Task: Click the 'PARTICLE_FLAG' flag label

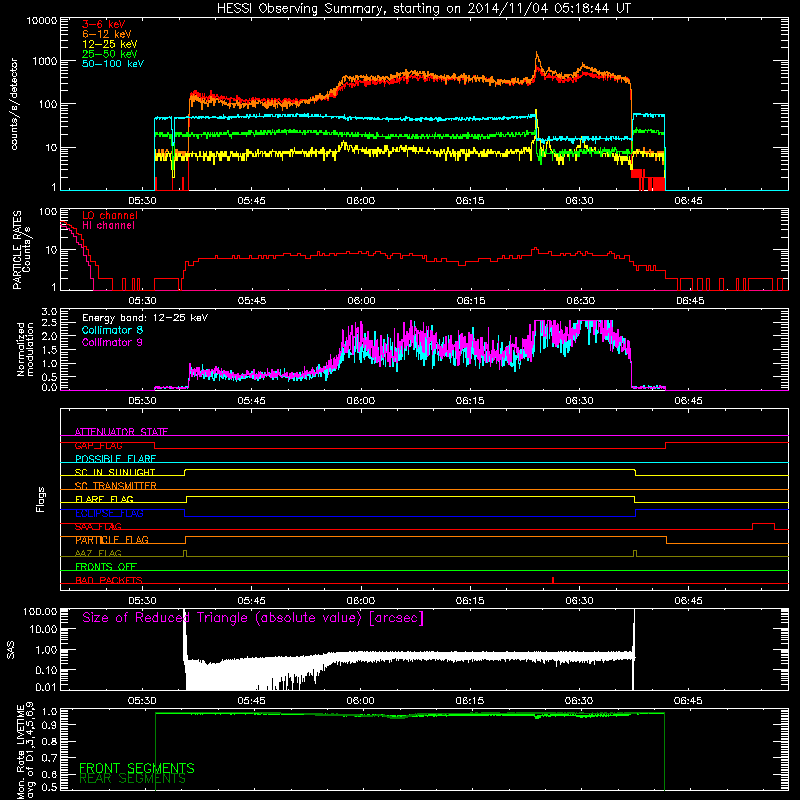Action: (112, 540)
